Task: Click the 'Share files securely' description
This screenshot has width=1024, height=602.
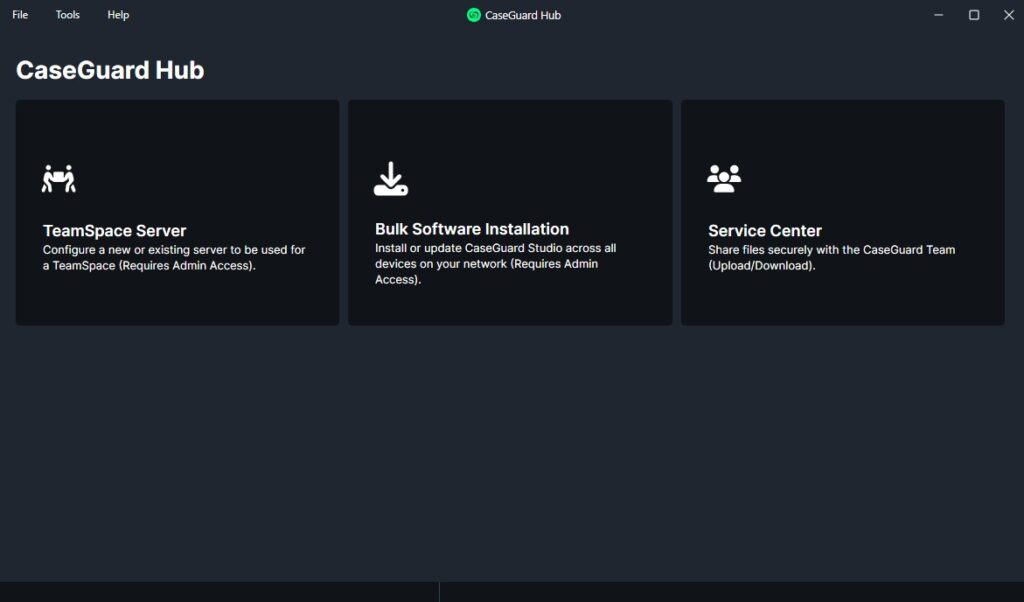Action: (831, 257)
